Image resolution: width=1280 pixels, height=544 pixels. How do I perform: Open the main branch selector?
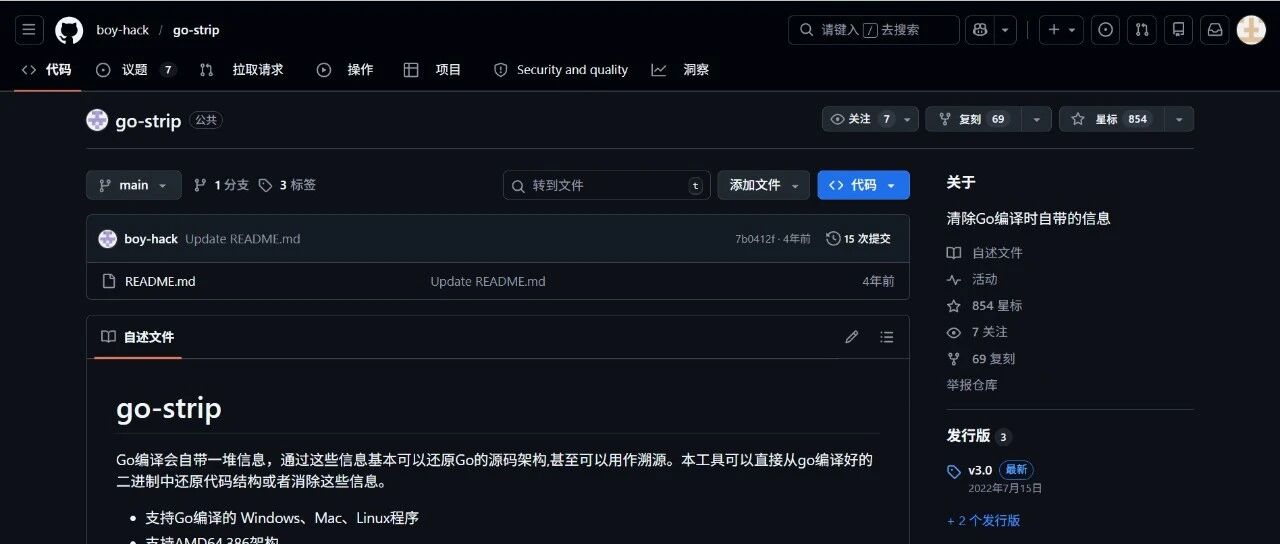click(x=134, y=185)
